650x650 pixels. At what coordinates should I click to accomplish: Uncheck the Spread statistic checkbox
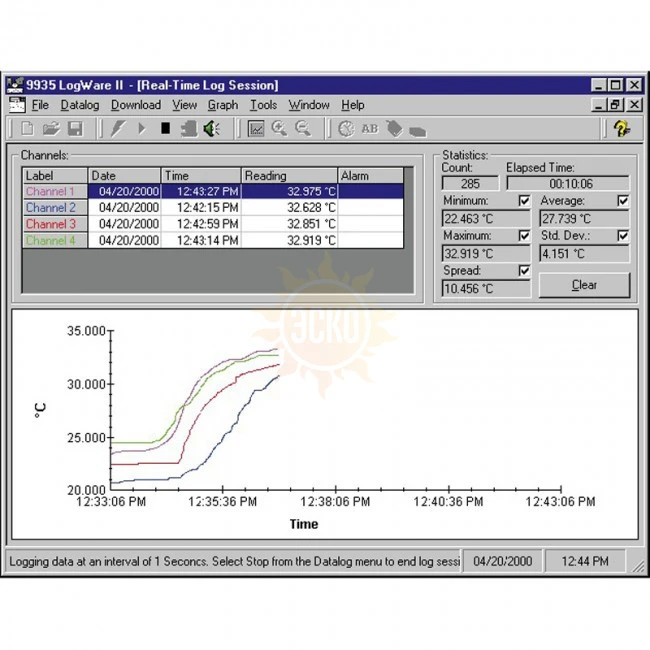(x=524, y=271)
